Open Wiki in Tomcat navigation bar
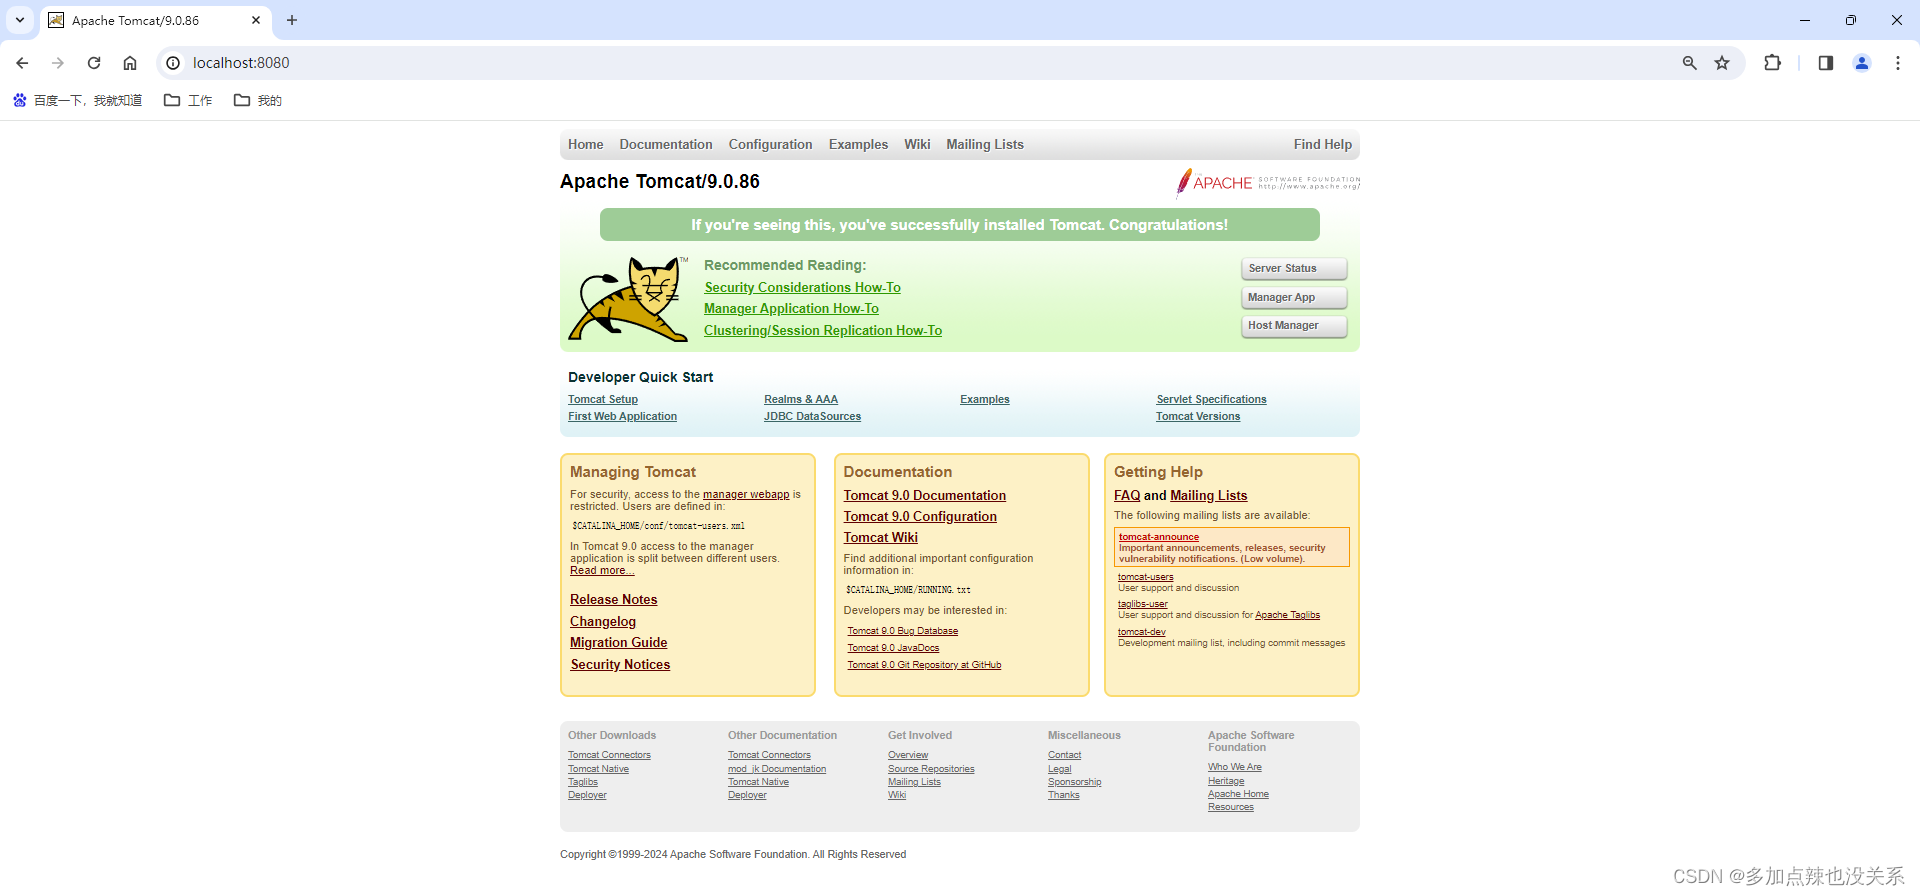 [x=917, y=144]
